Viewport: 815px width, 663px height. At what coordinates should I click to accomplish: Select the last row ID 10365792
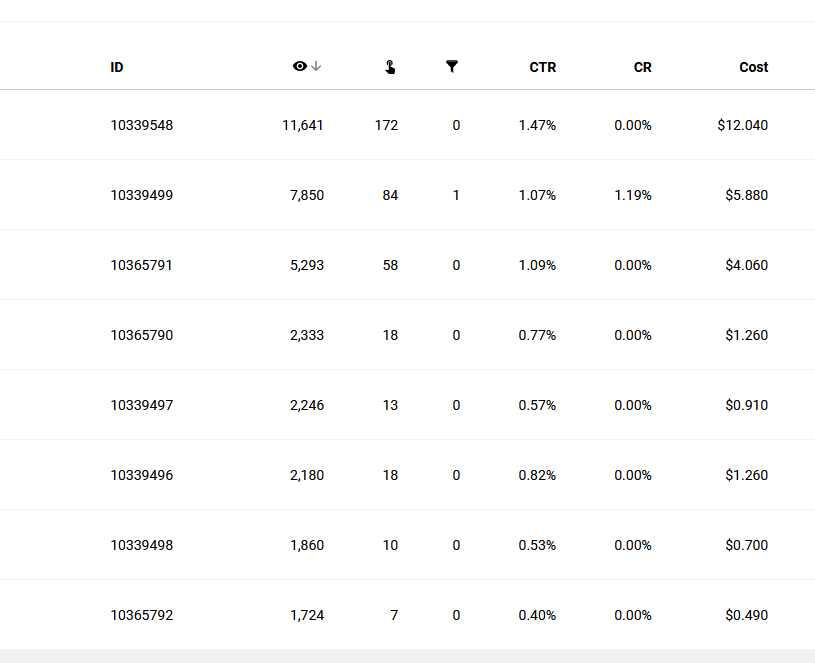(x=142, y=615)
